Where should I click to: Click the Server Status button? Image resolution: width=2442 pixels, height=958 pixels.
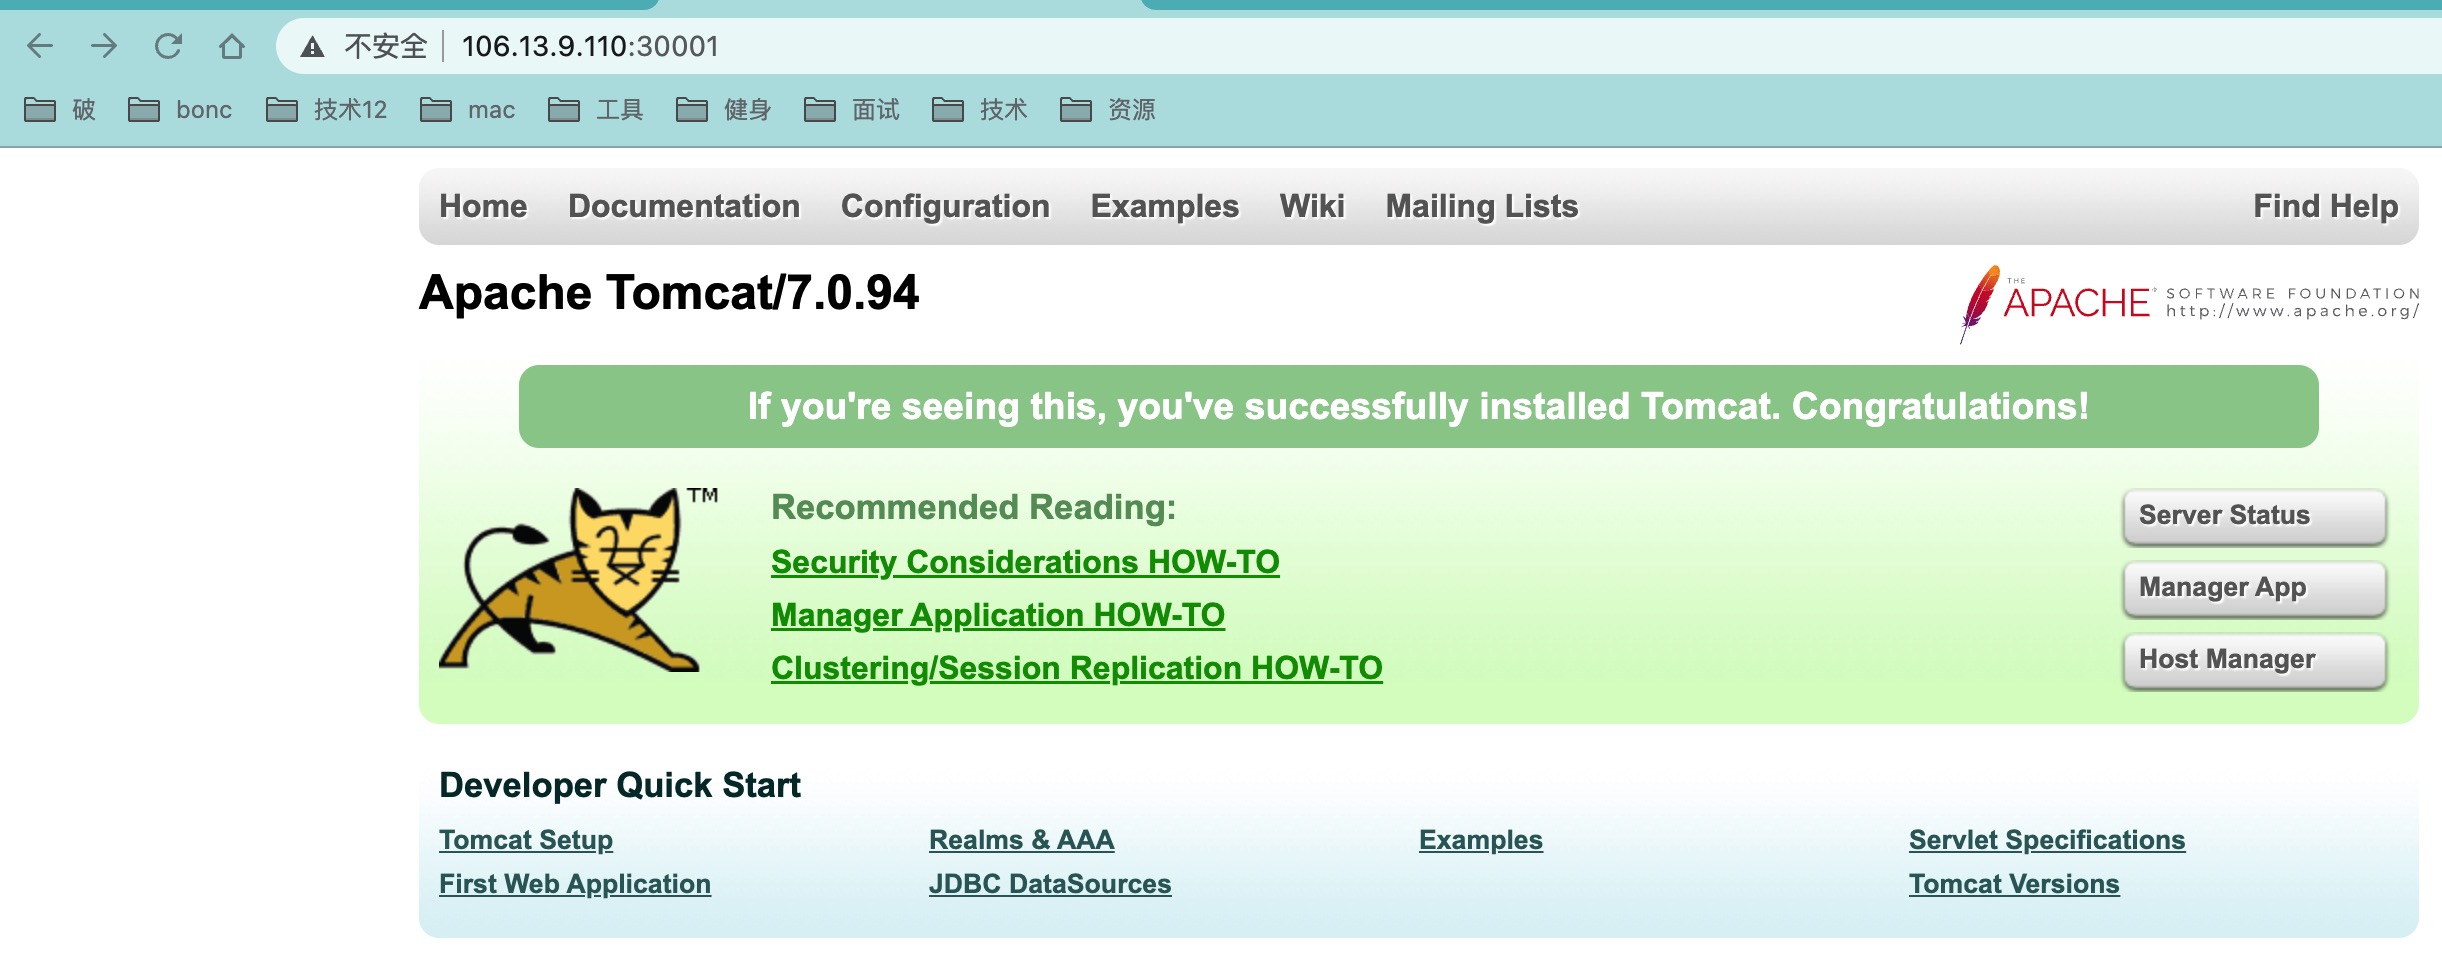click(2255, 516)
